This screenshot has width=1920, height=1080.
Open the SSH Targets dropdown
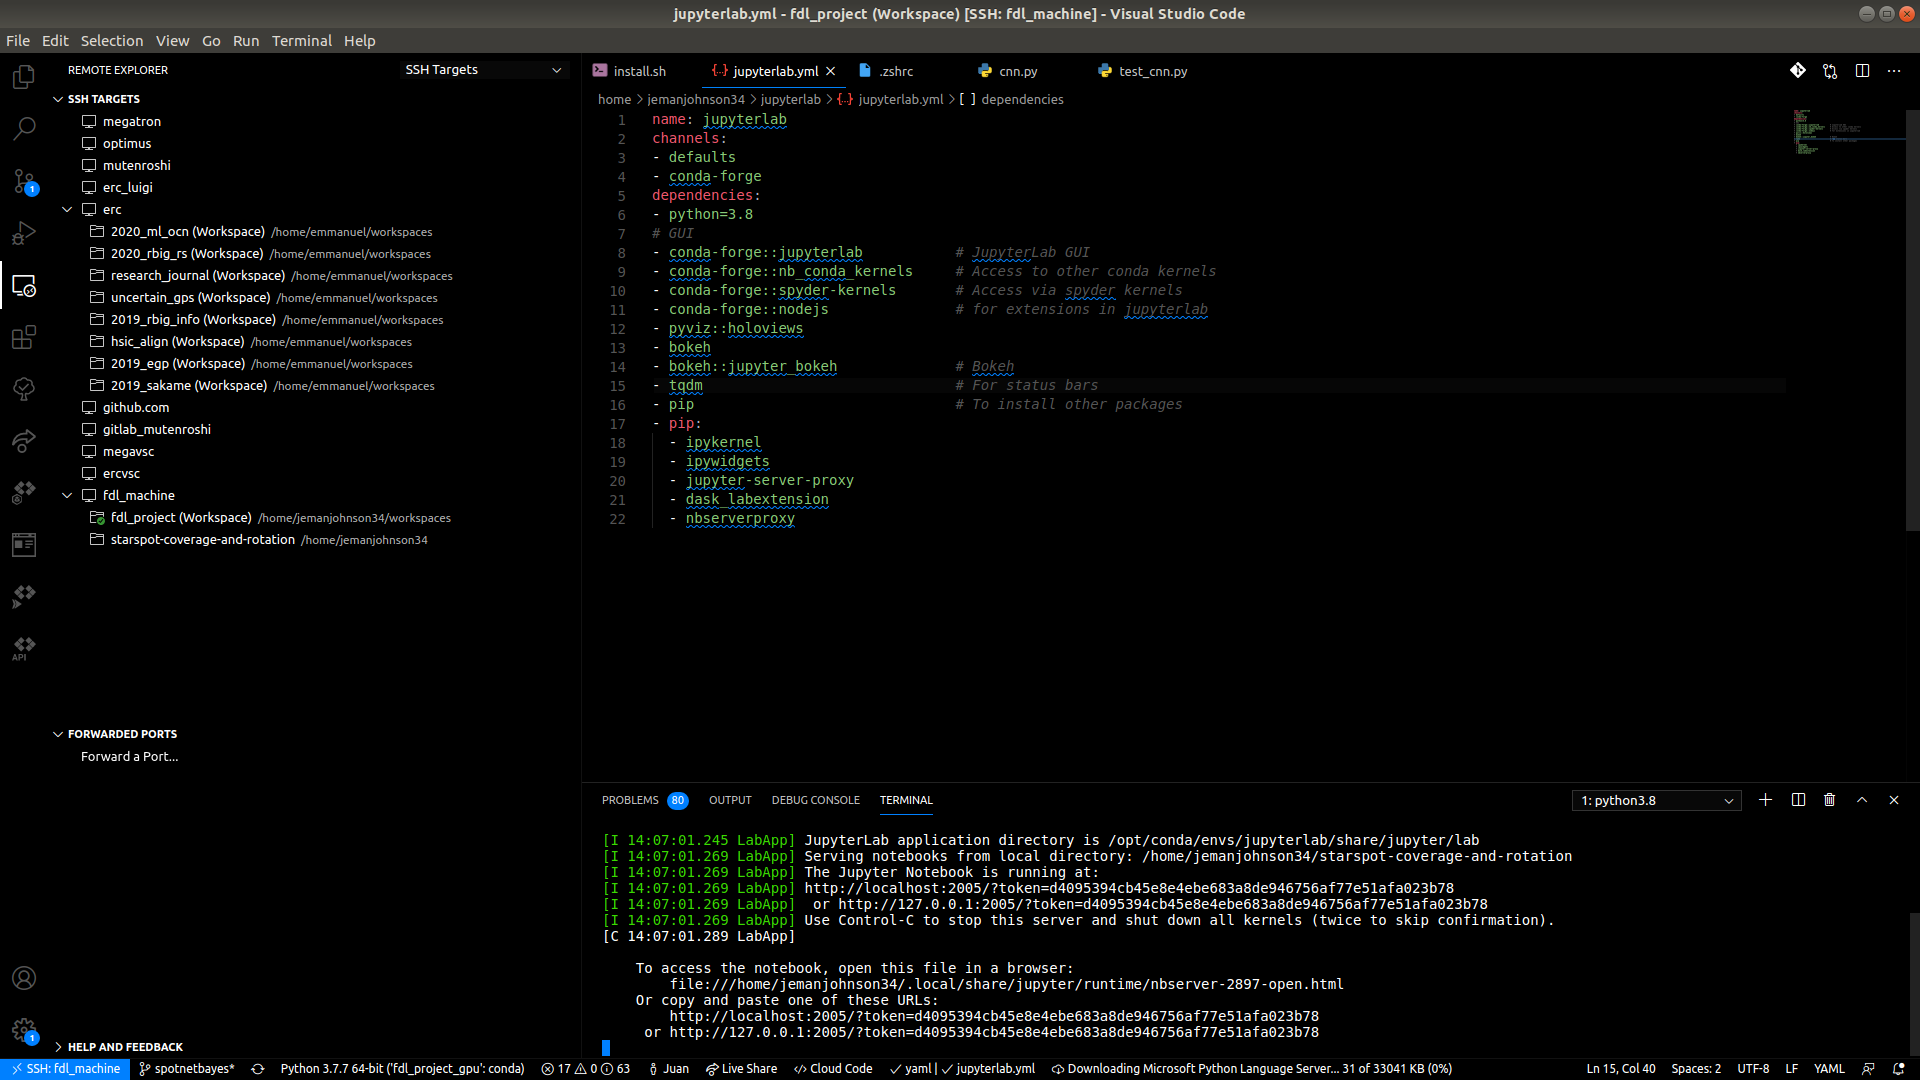tap(484, 70)
